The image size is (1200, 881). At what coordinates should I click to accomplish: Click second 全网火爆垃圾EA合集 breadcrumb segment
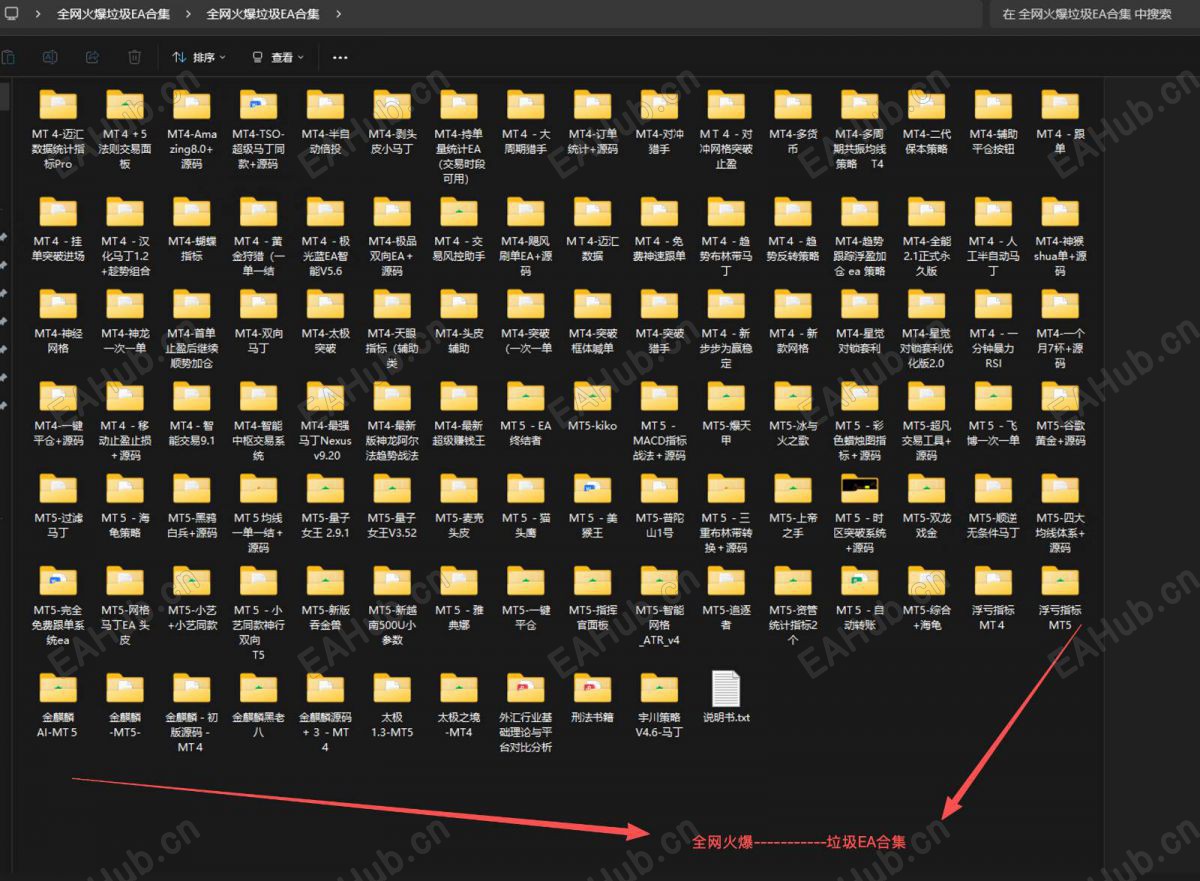(x=263, y=15)
